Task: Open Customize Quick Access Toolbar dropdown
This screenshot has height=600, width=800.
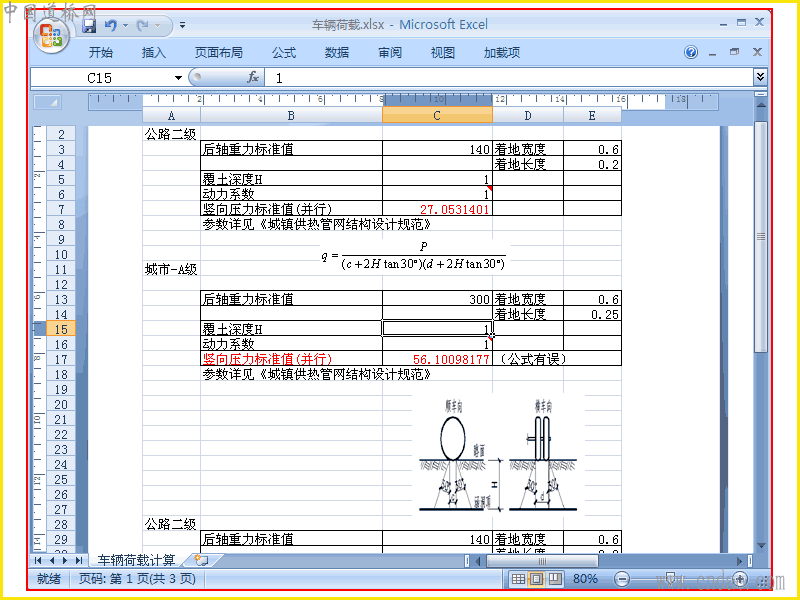Action: (183, 25)
